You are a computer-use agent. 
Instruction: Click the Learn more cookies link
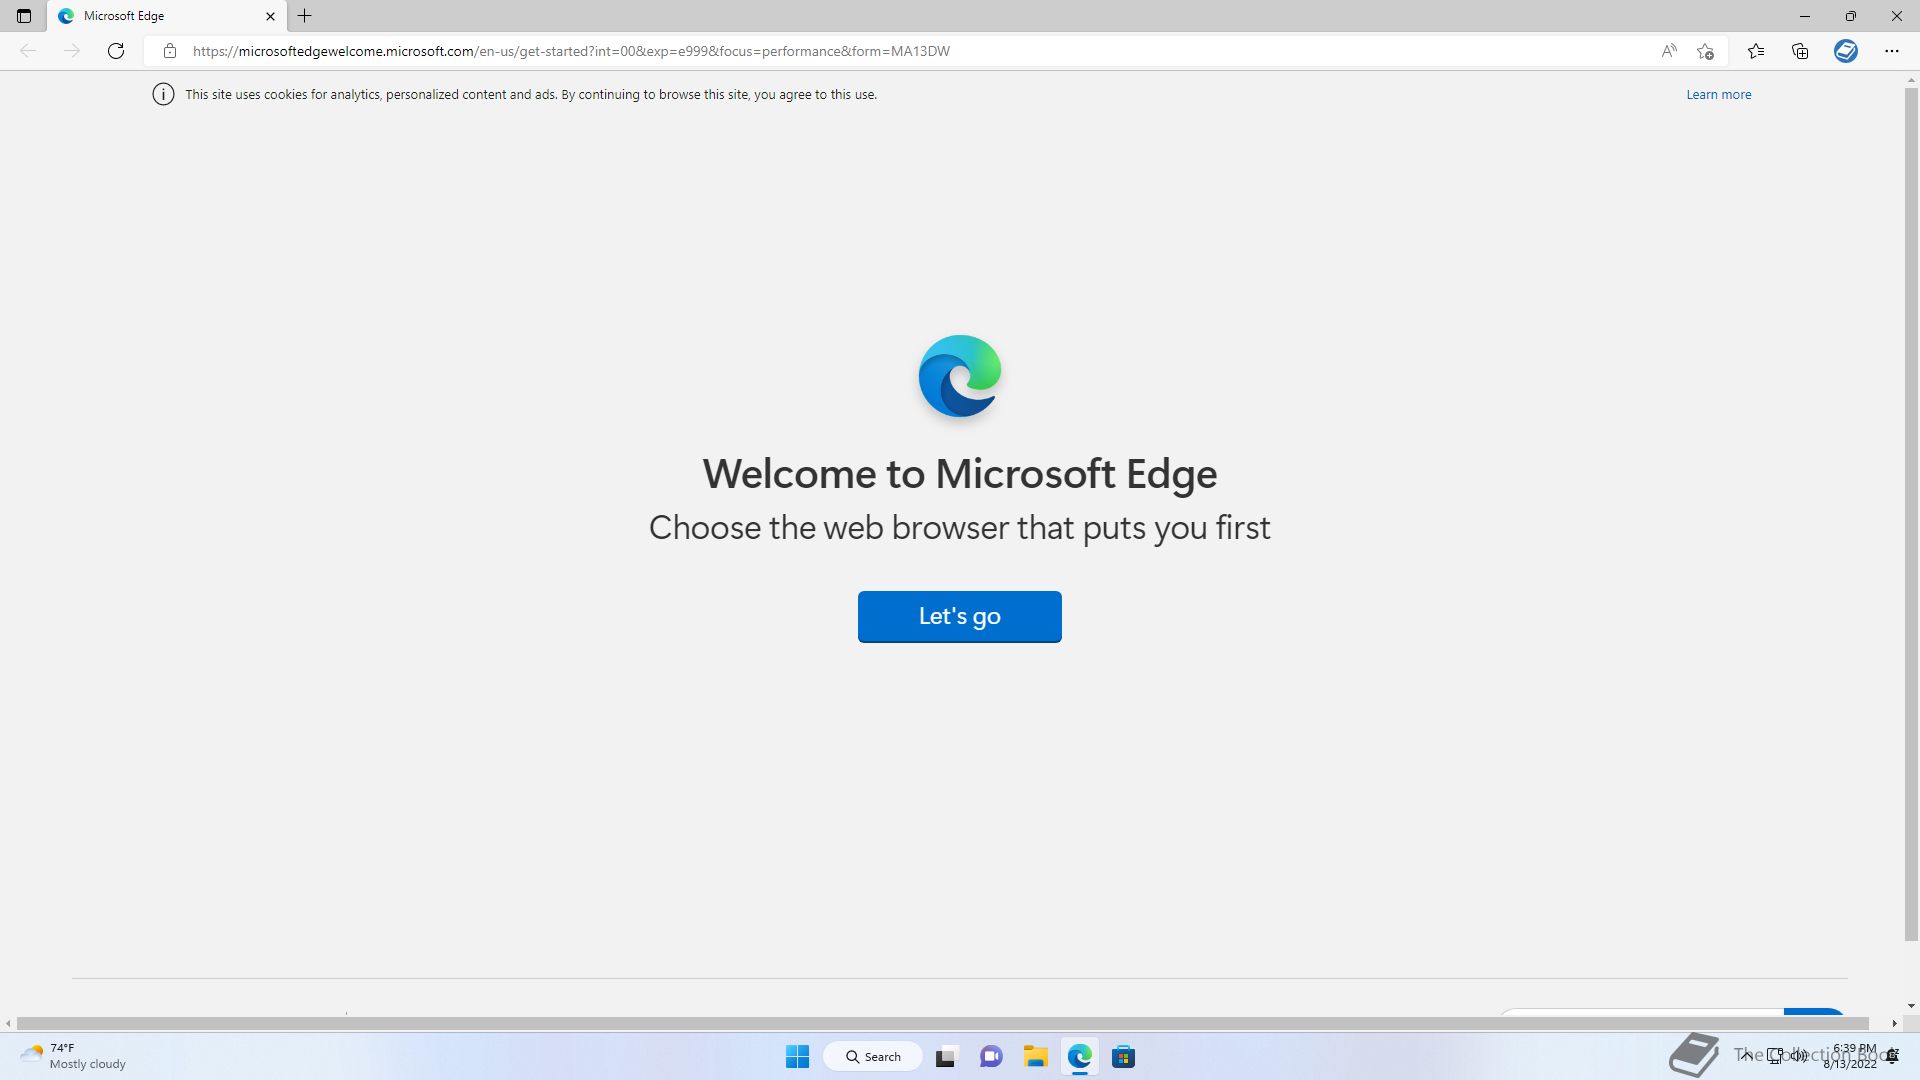point(1719,95)
